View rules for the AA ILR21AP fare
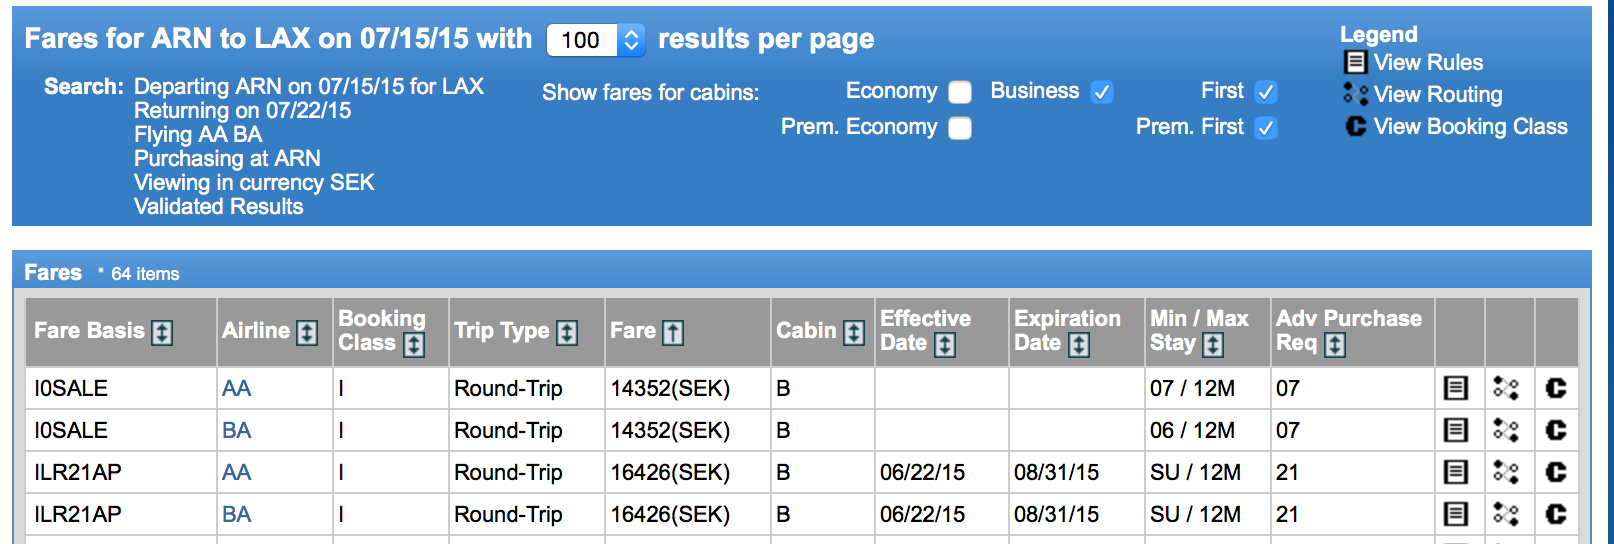 click(x=1456, y=472)
